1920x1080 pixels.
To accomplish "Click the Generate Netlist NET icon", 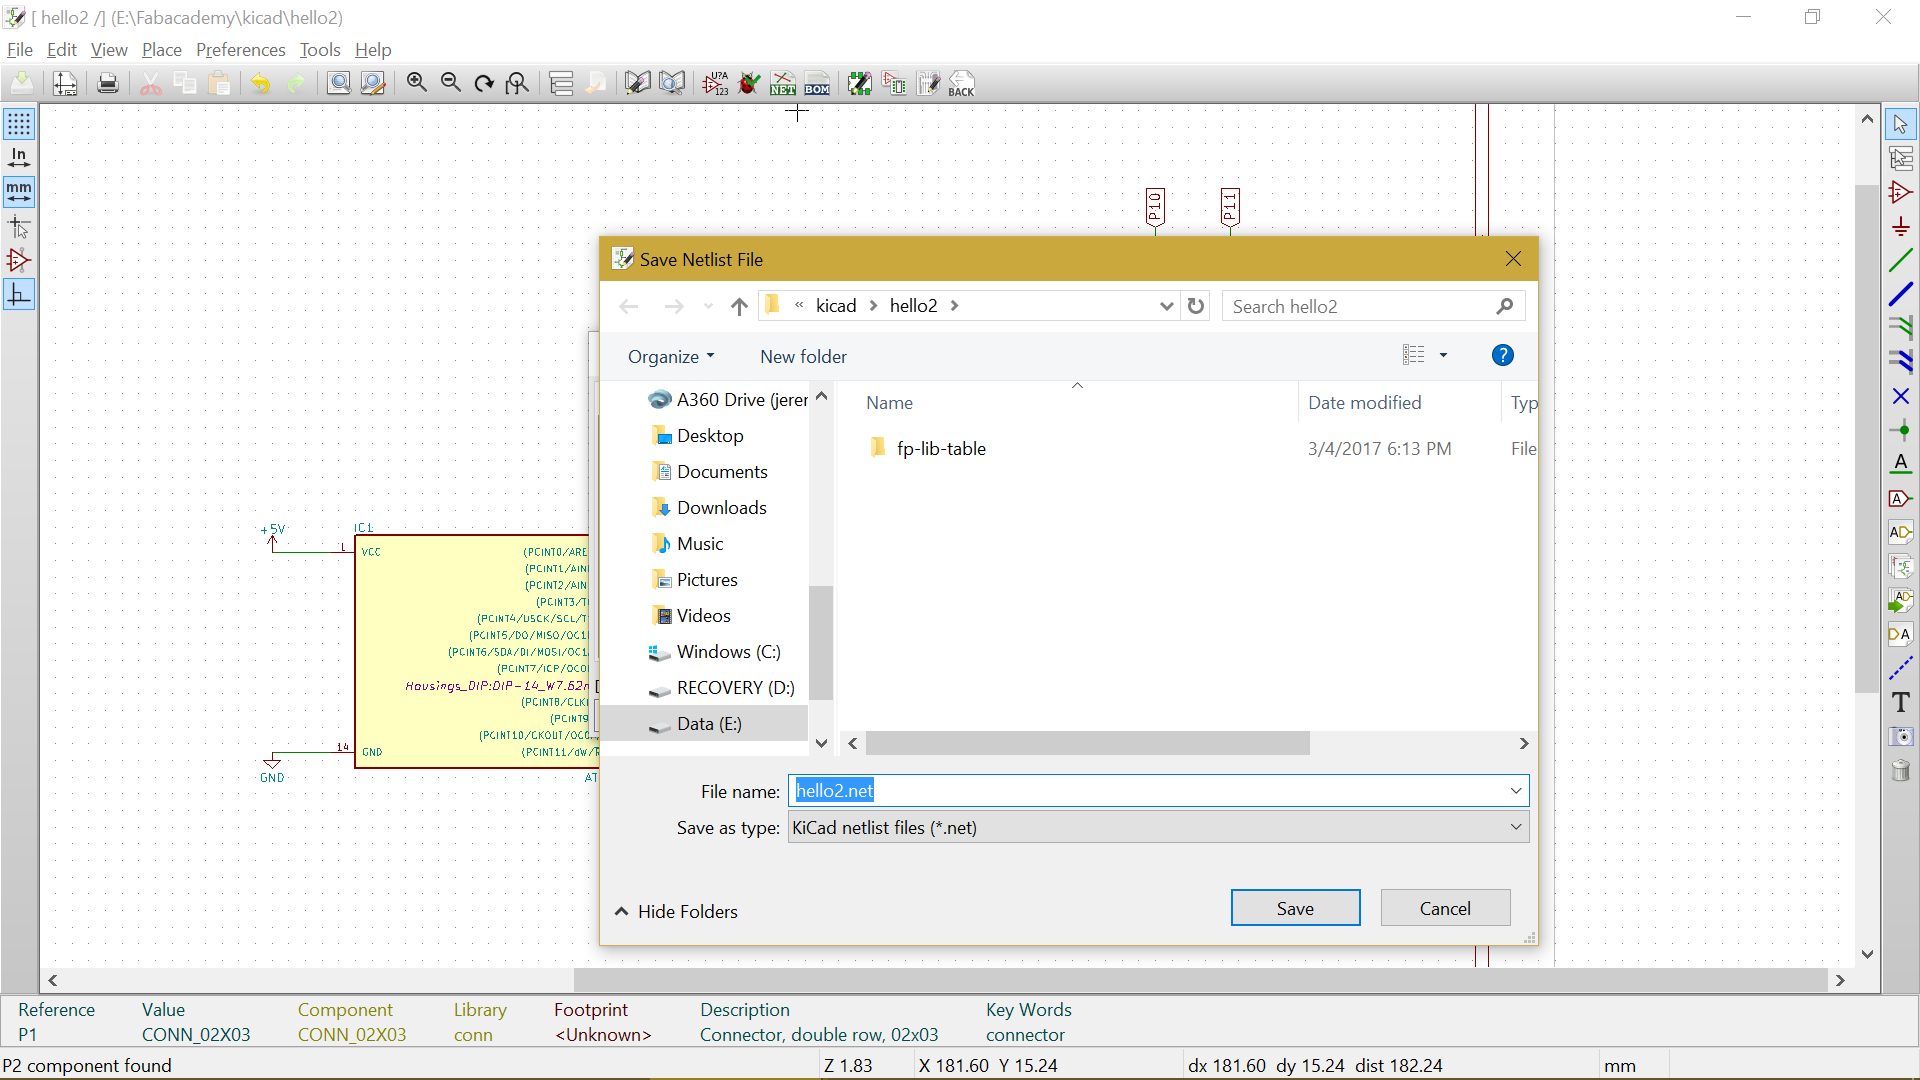I will click(x=783, y=84).
